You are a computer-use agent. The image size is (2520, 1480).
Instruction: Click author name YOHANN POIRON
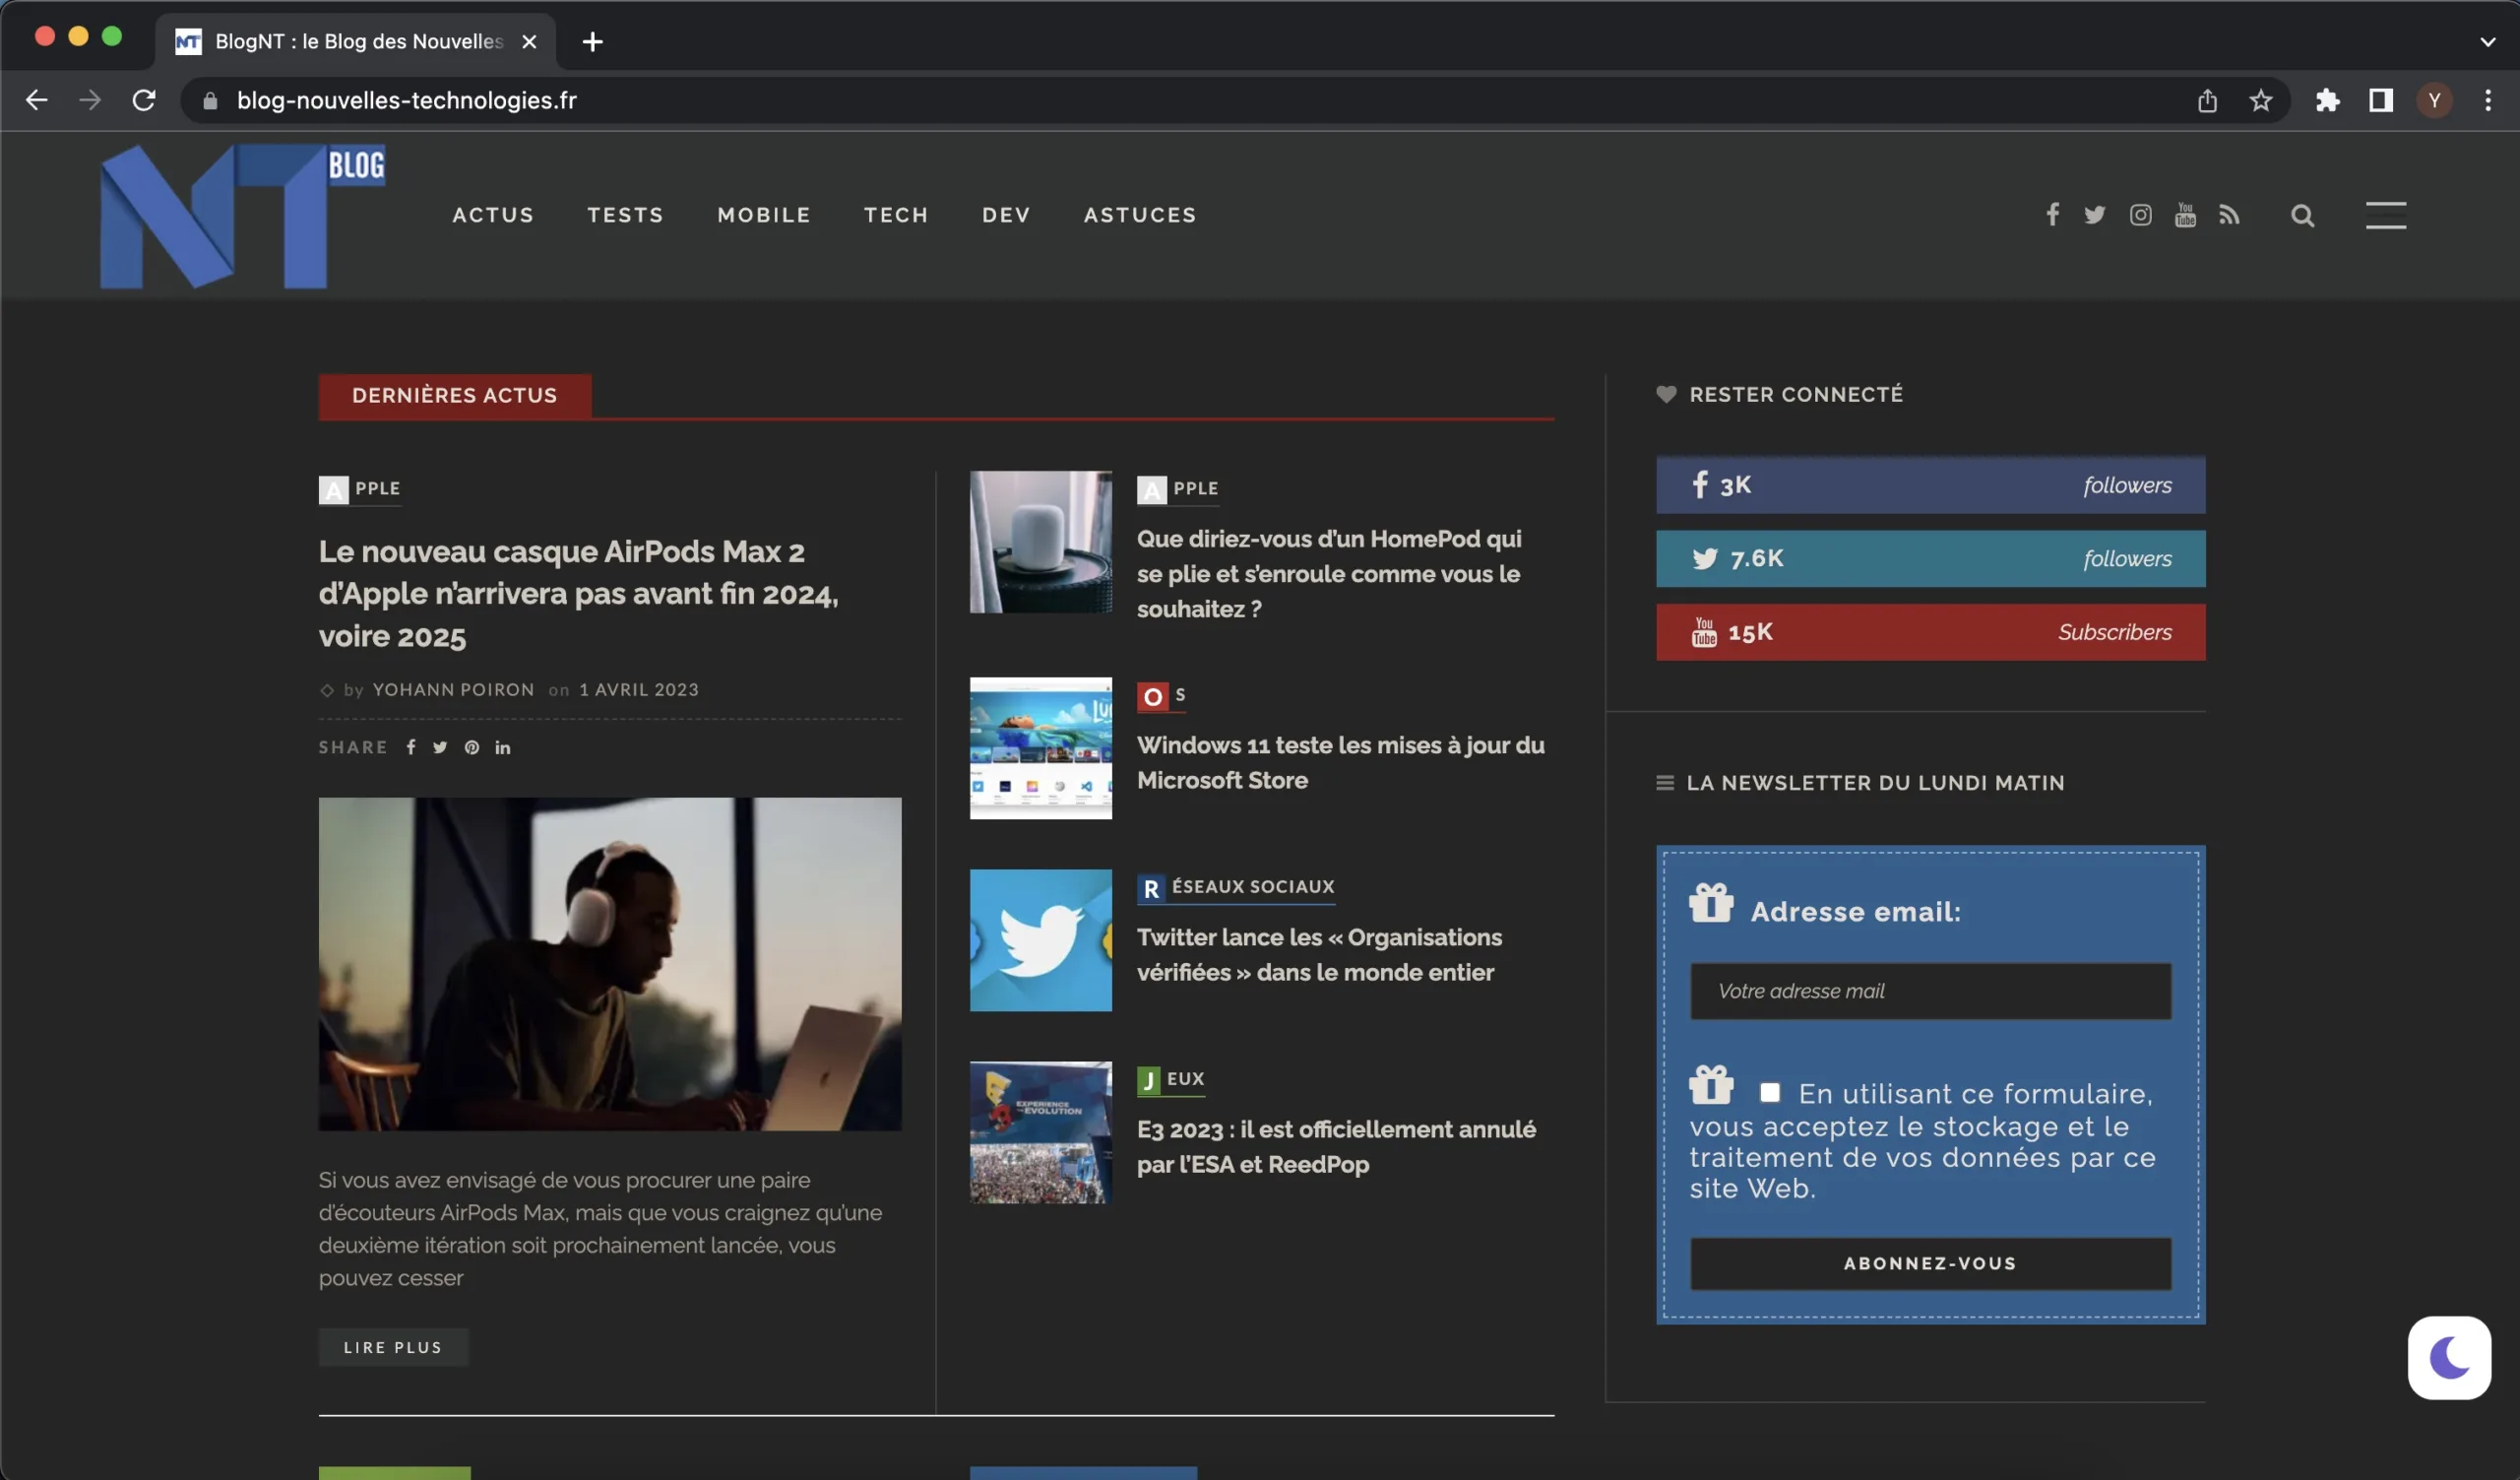click(453, 689)
